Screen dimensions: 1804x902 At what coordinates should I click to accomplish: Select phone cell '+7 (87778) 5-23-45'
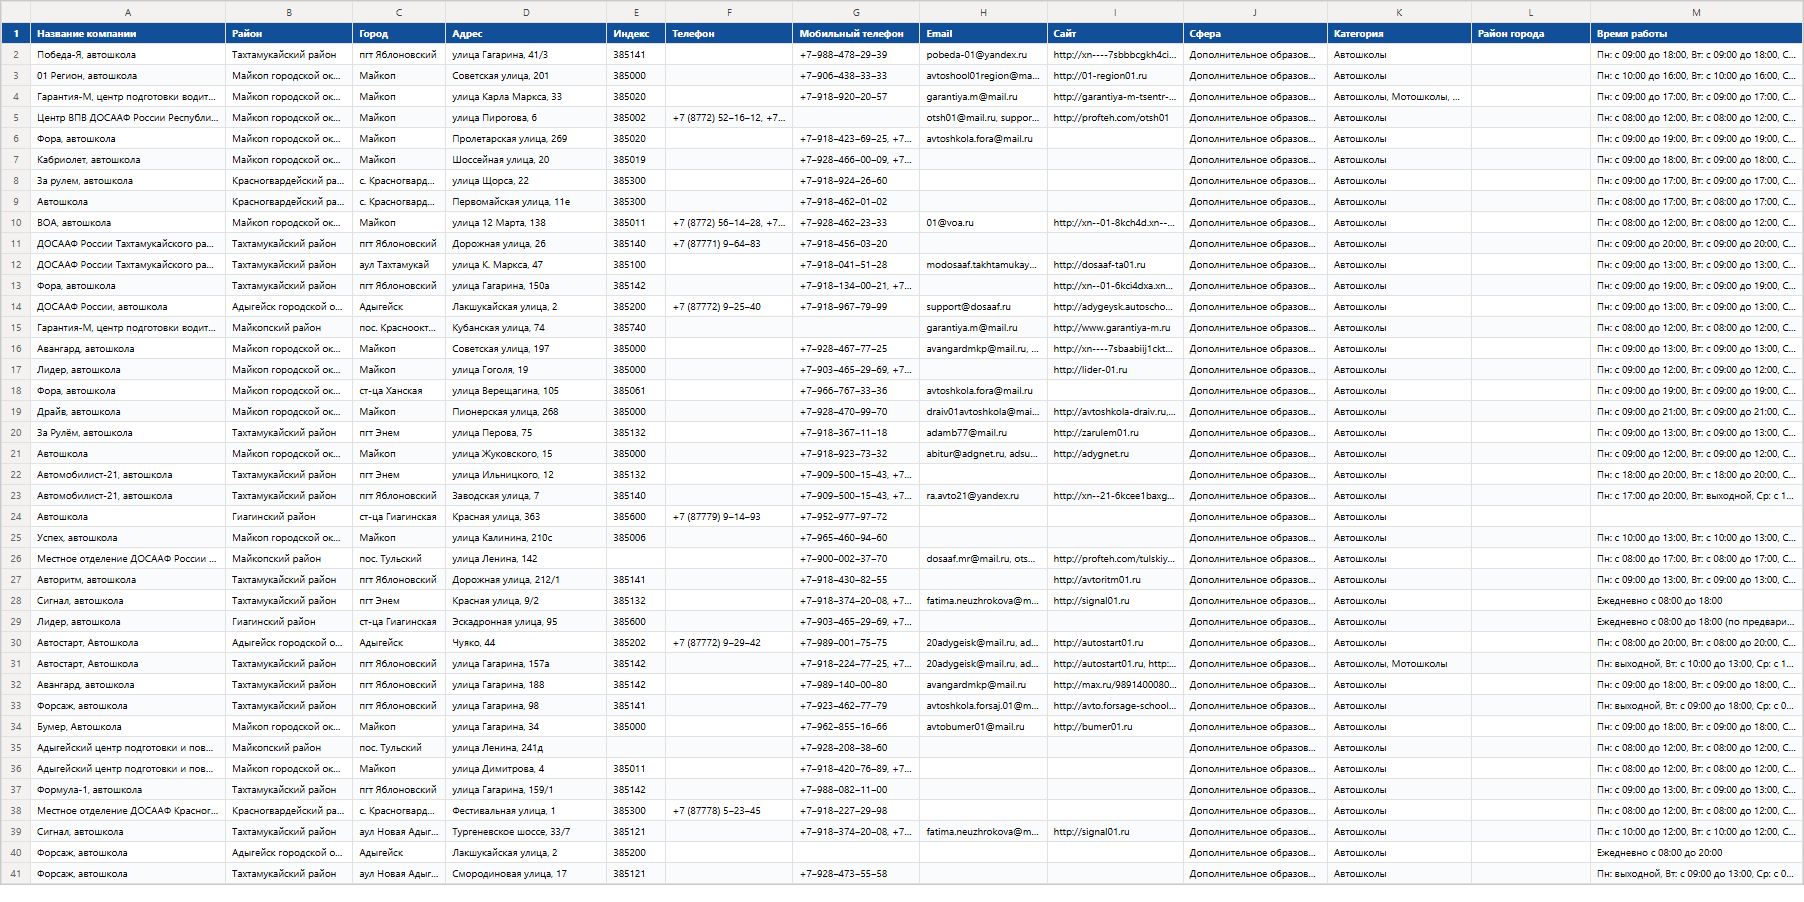tap(729, 810)
